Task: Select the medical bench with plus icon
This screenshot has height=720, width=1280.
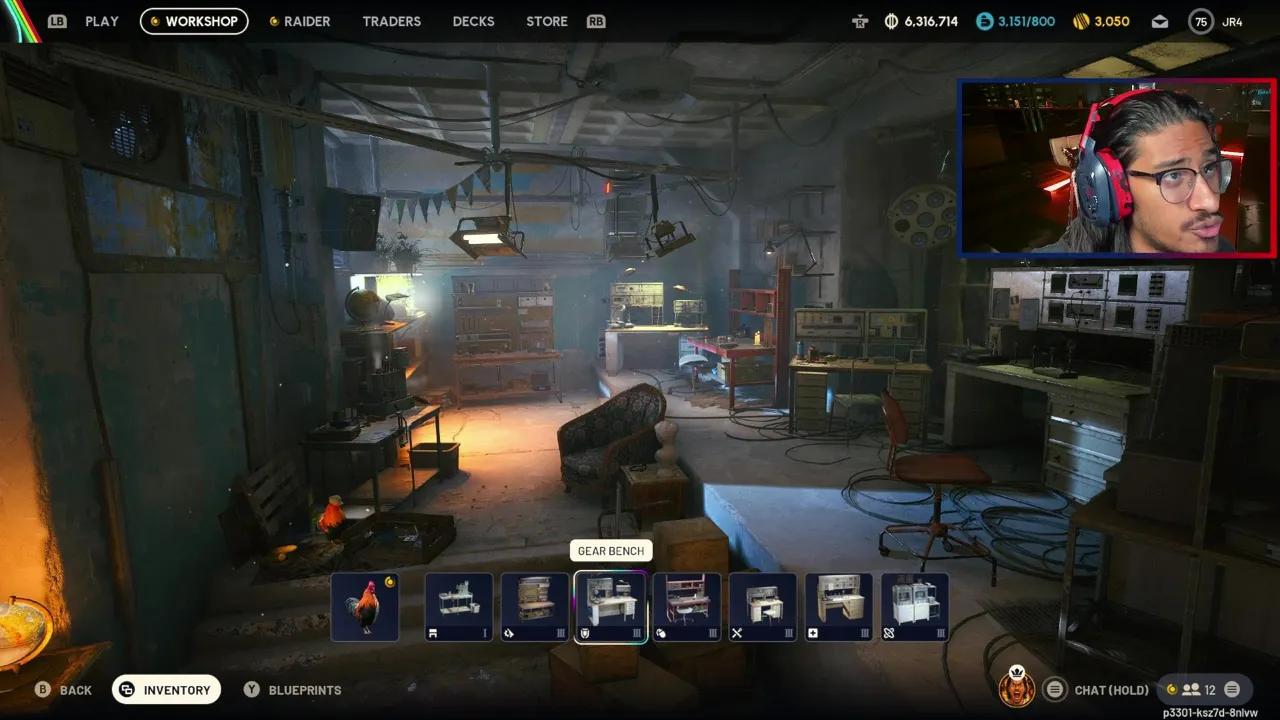Action: (x=839, y=607)
